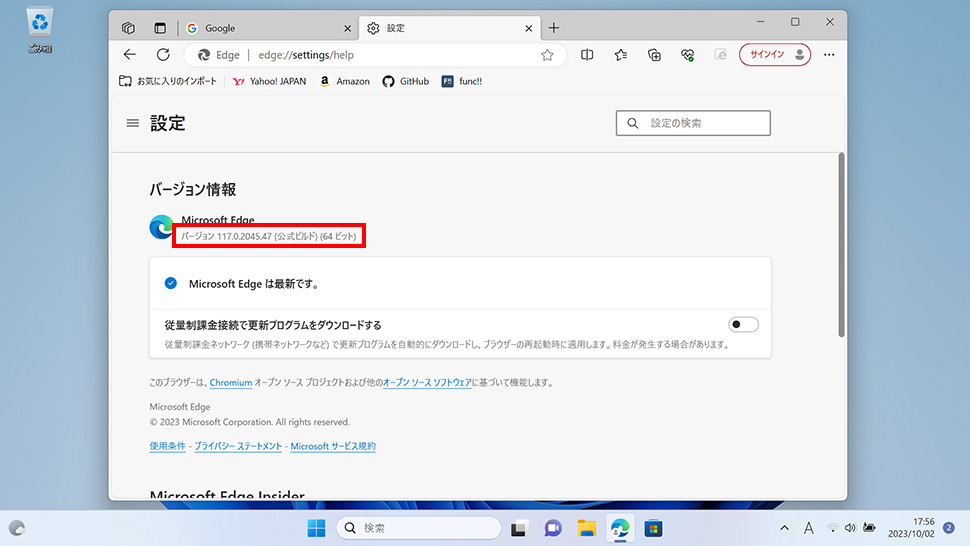Image resolution: width=970 pixels, height=546 pixels.
Task: Toggle the vertical tabs icon
Action: (x=160, y=28)
